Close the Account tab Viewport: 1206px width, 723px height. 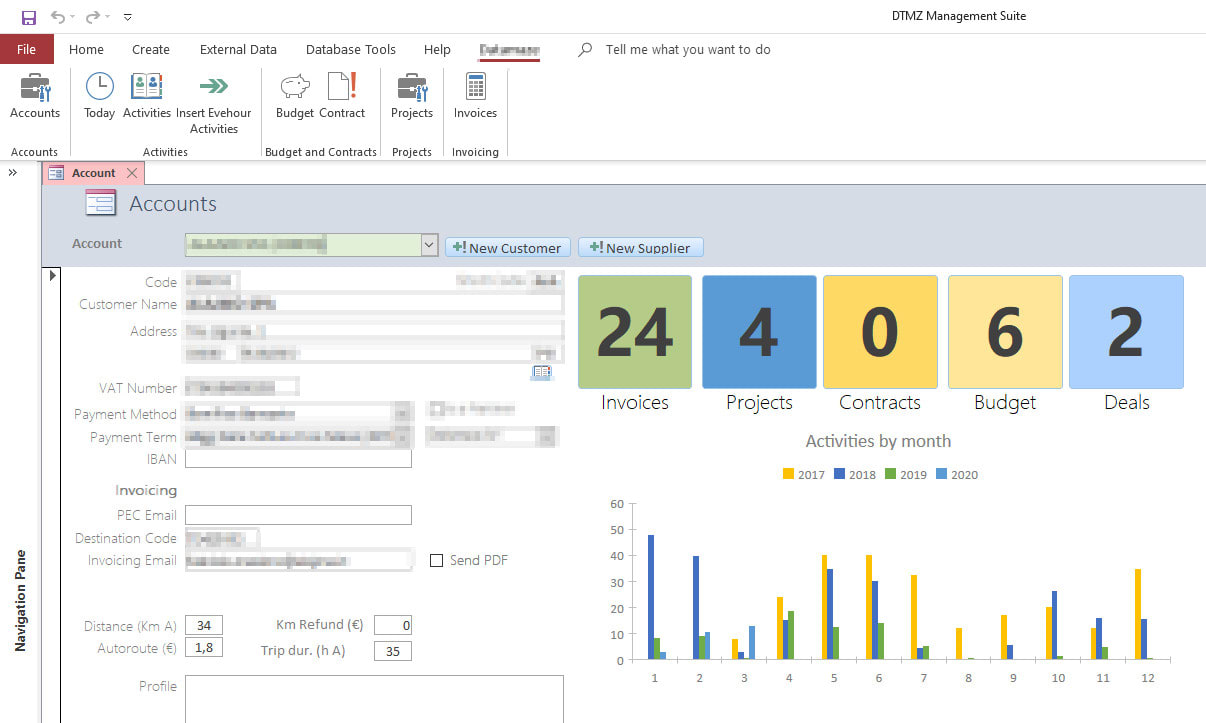[x=132, y=173]
